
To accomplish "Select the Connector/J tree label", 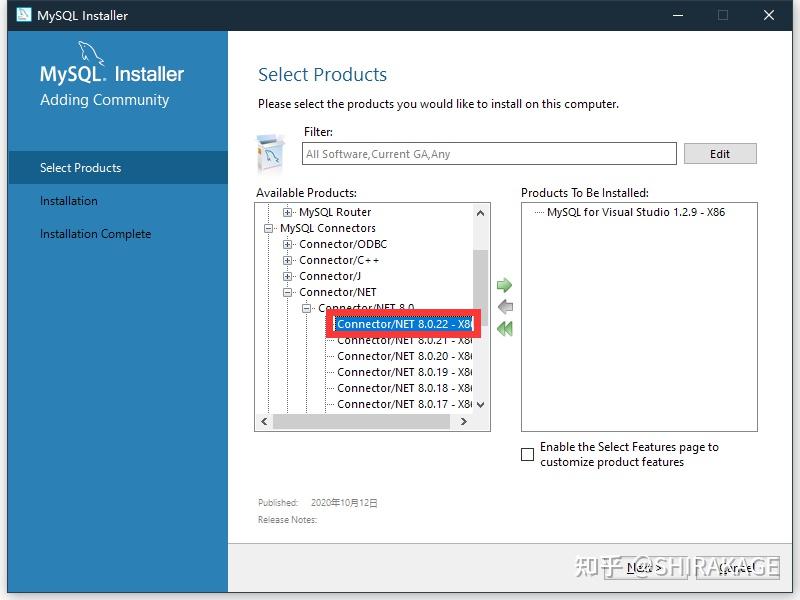I will (x=330, y=276).
